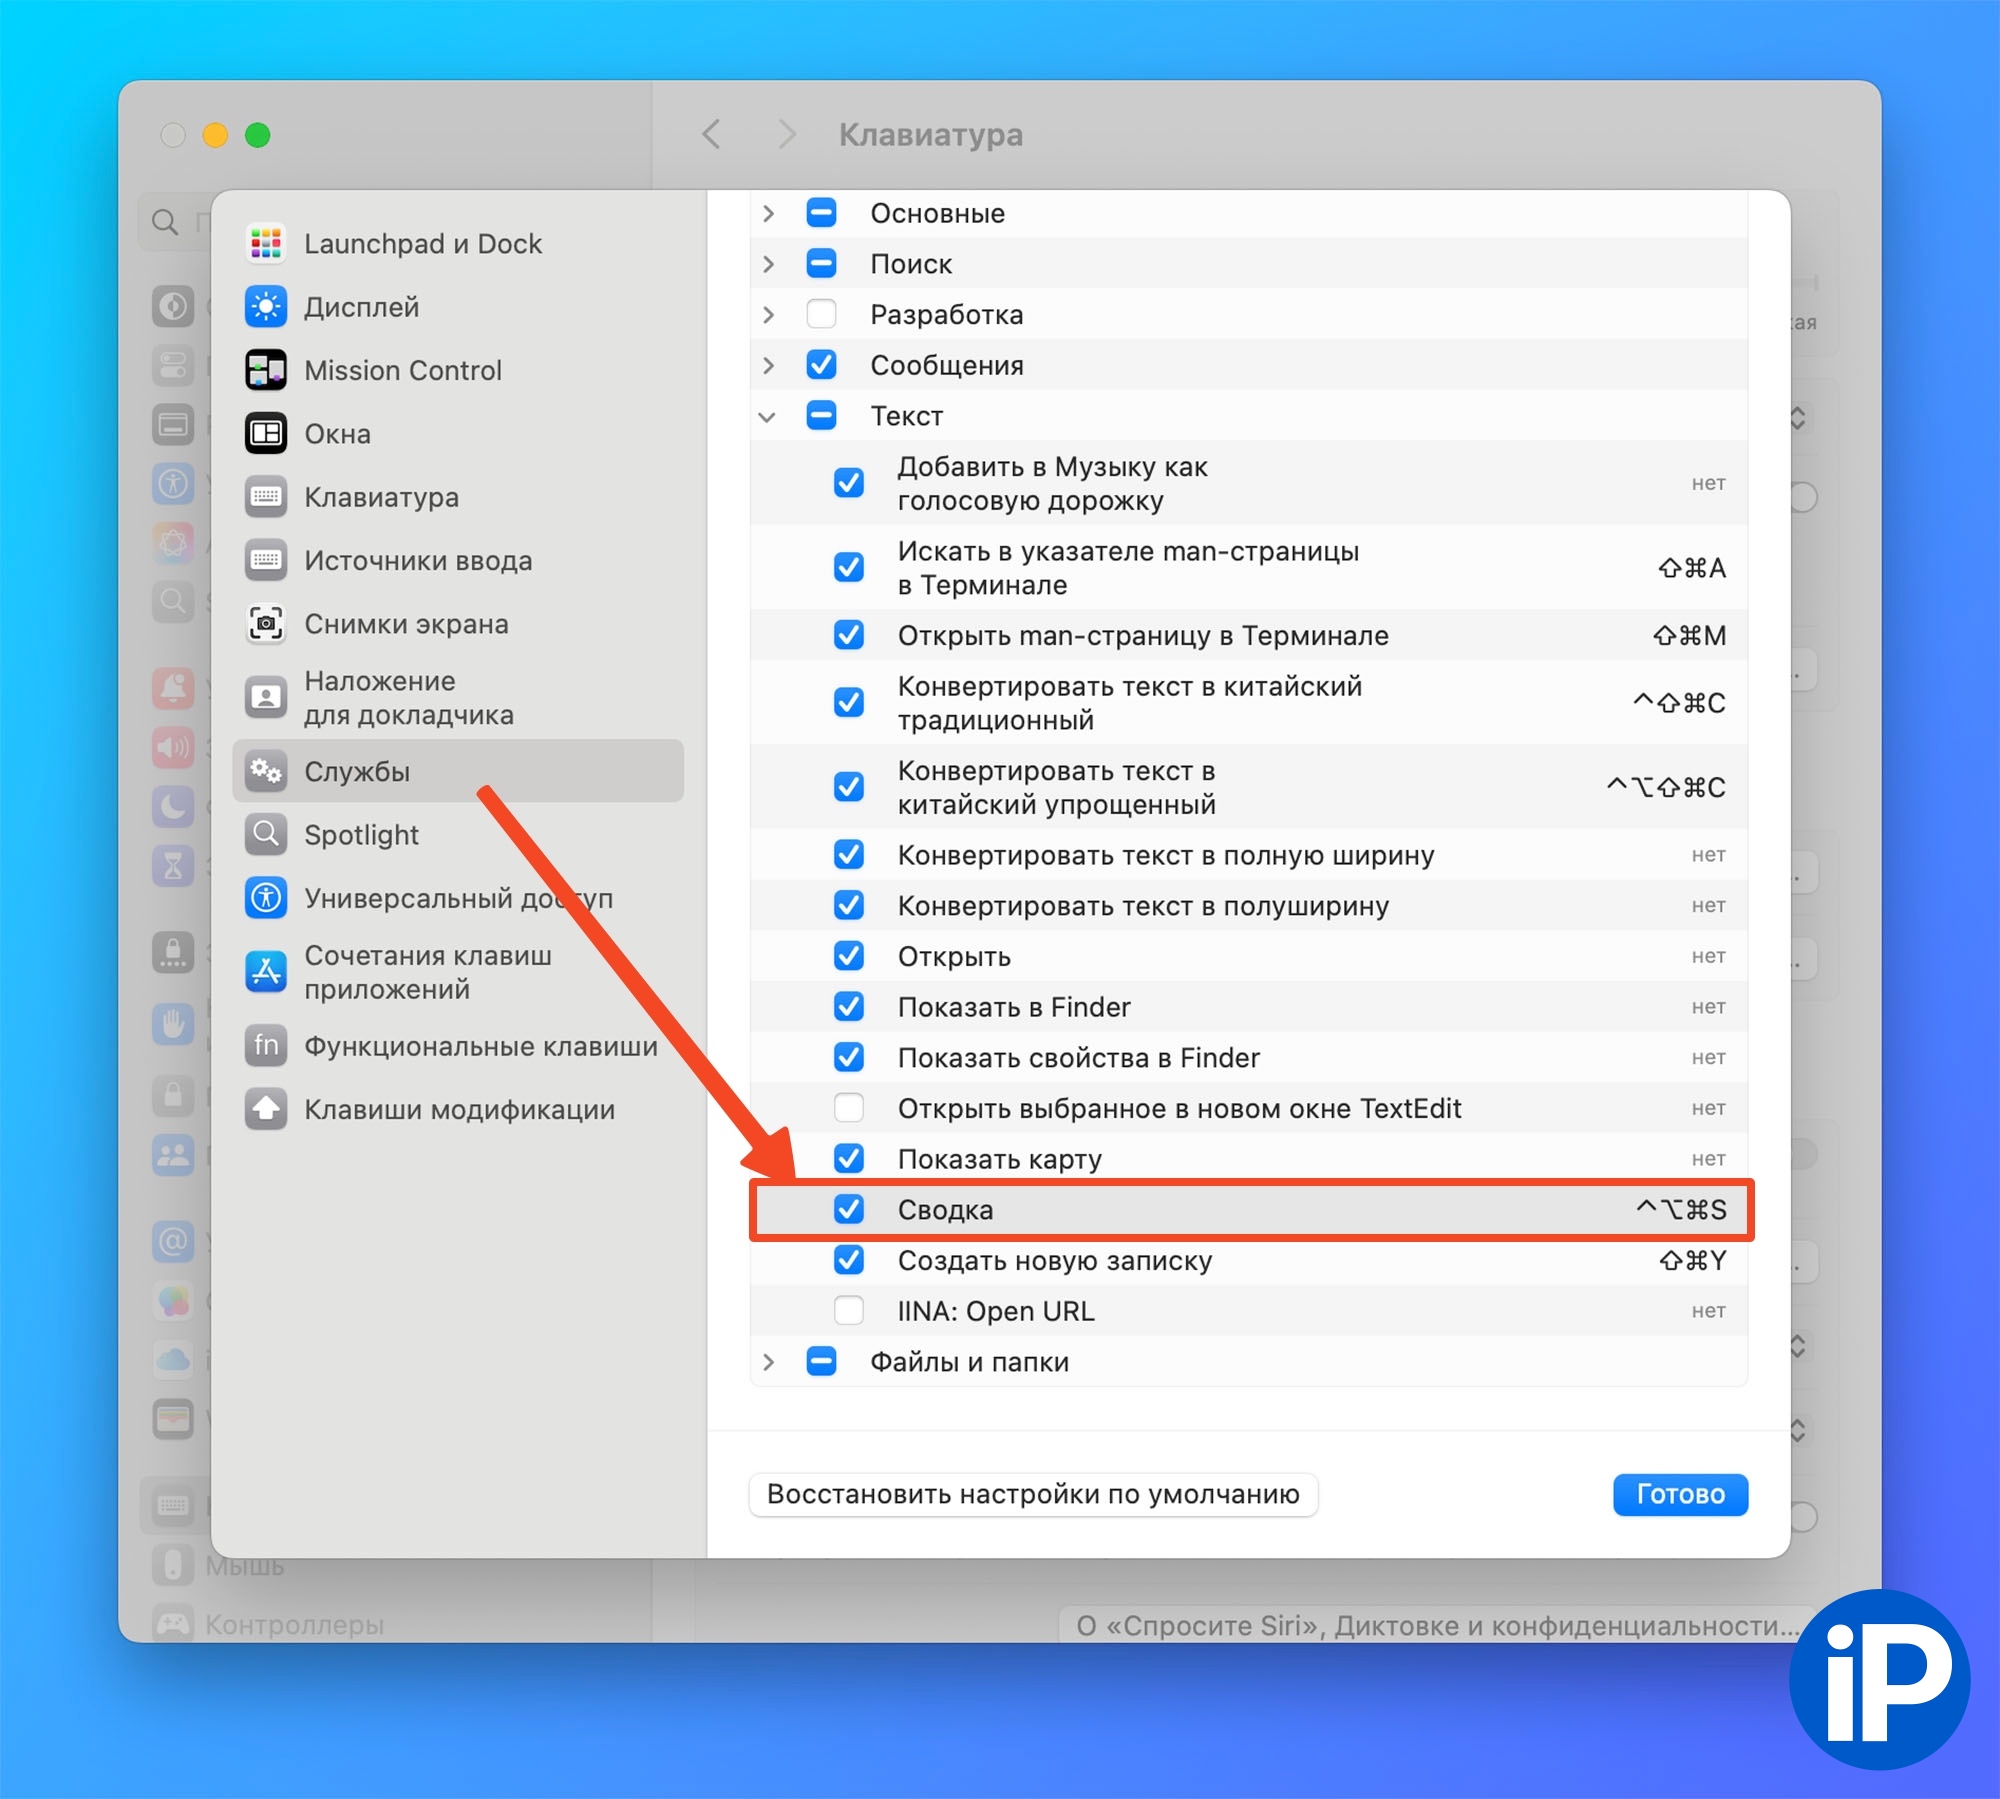This screenshot has width=2000, height=1799.
Task: Click Универсальный доступ accessibility icon
Action: click(x=266, y=898)
